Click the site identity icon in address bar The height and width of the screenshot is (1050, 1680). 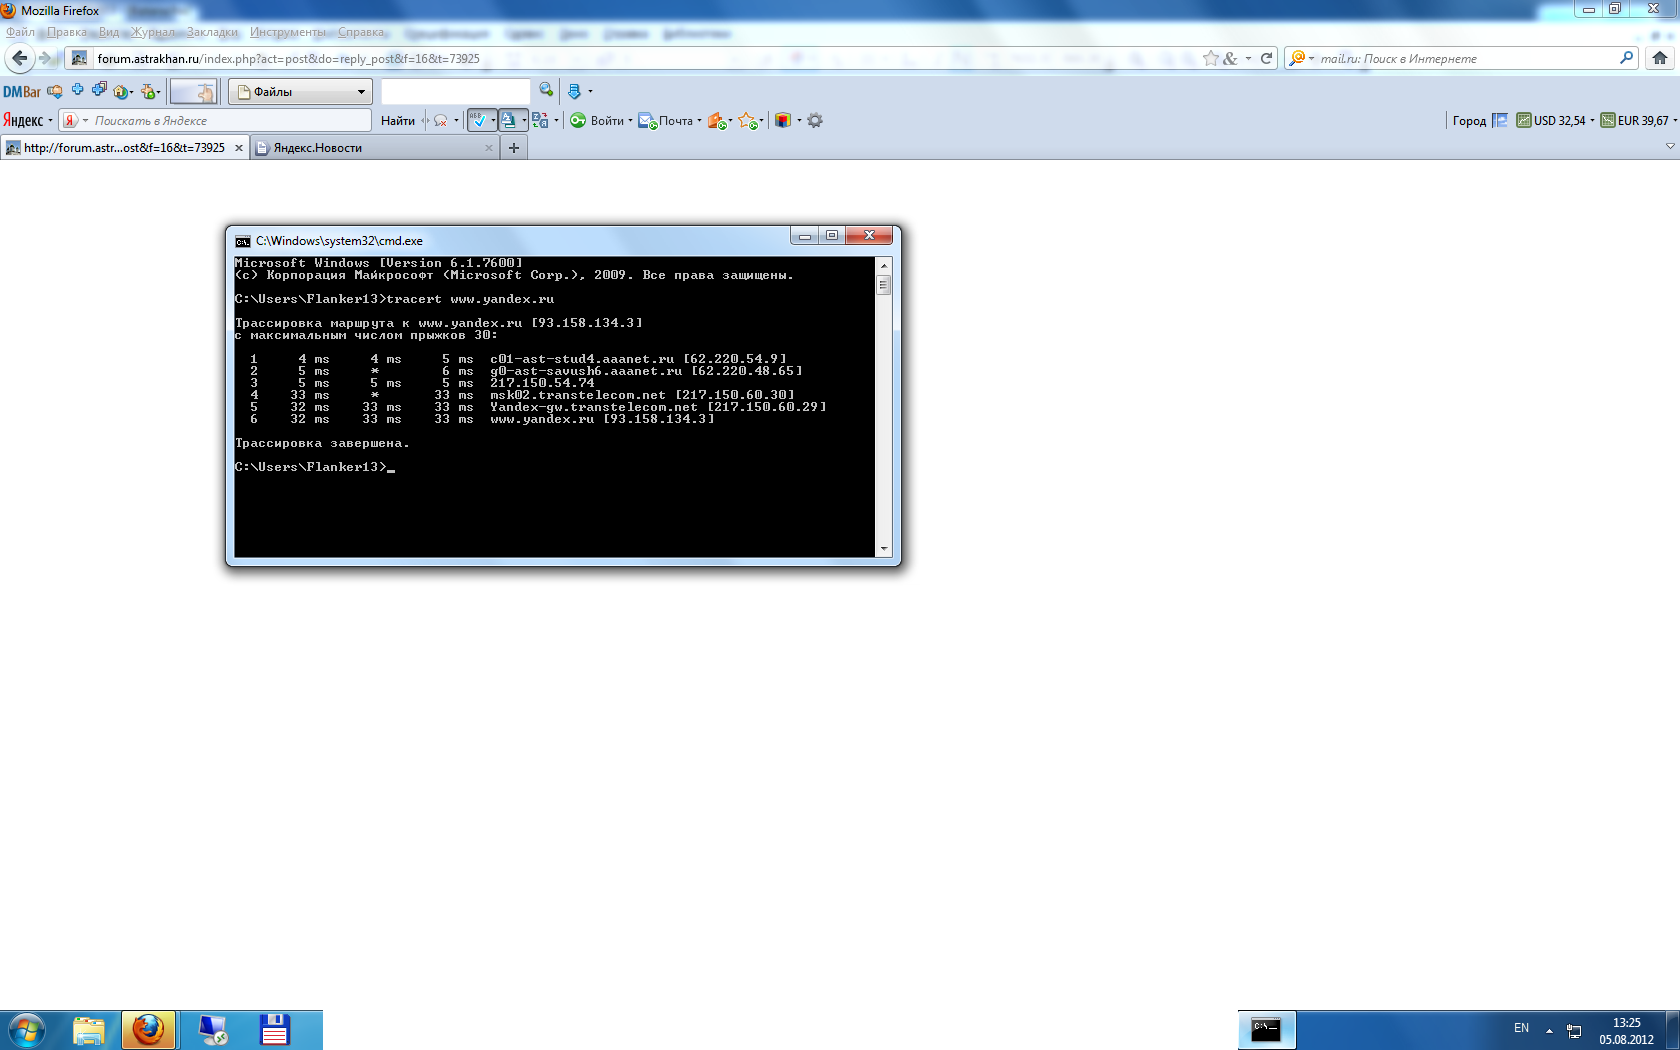click(x=80, y=58)
